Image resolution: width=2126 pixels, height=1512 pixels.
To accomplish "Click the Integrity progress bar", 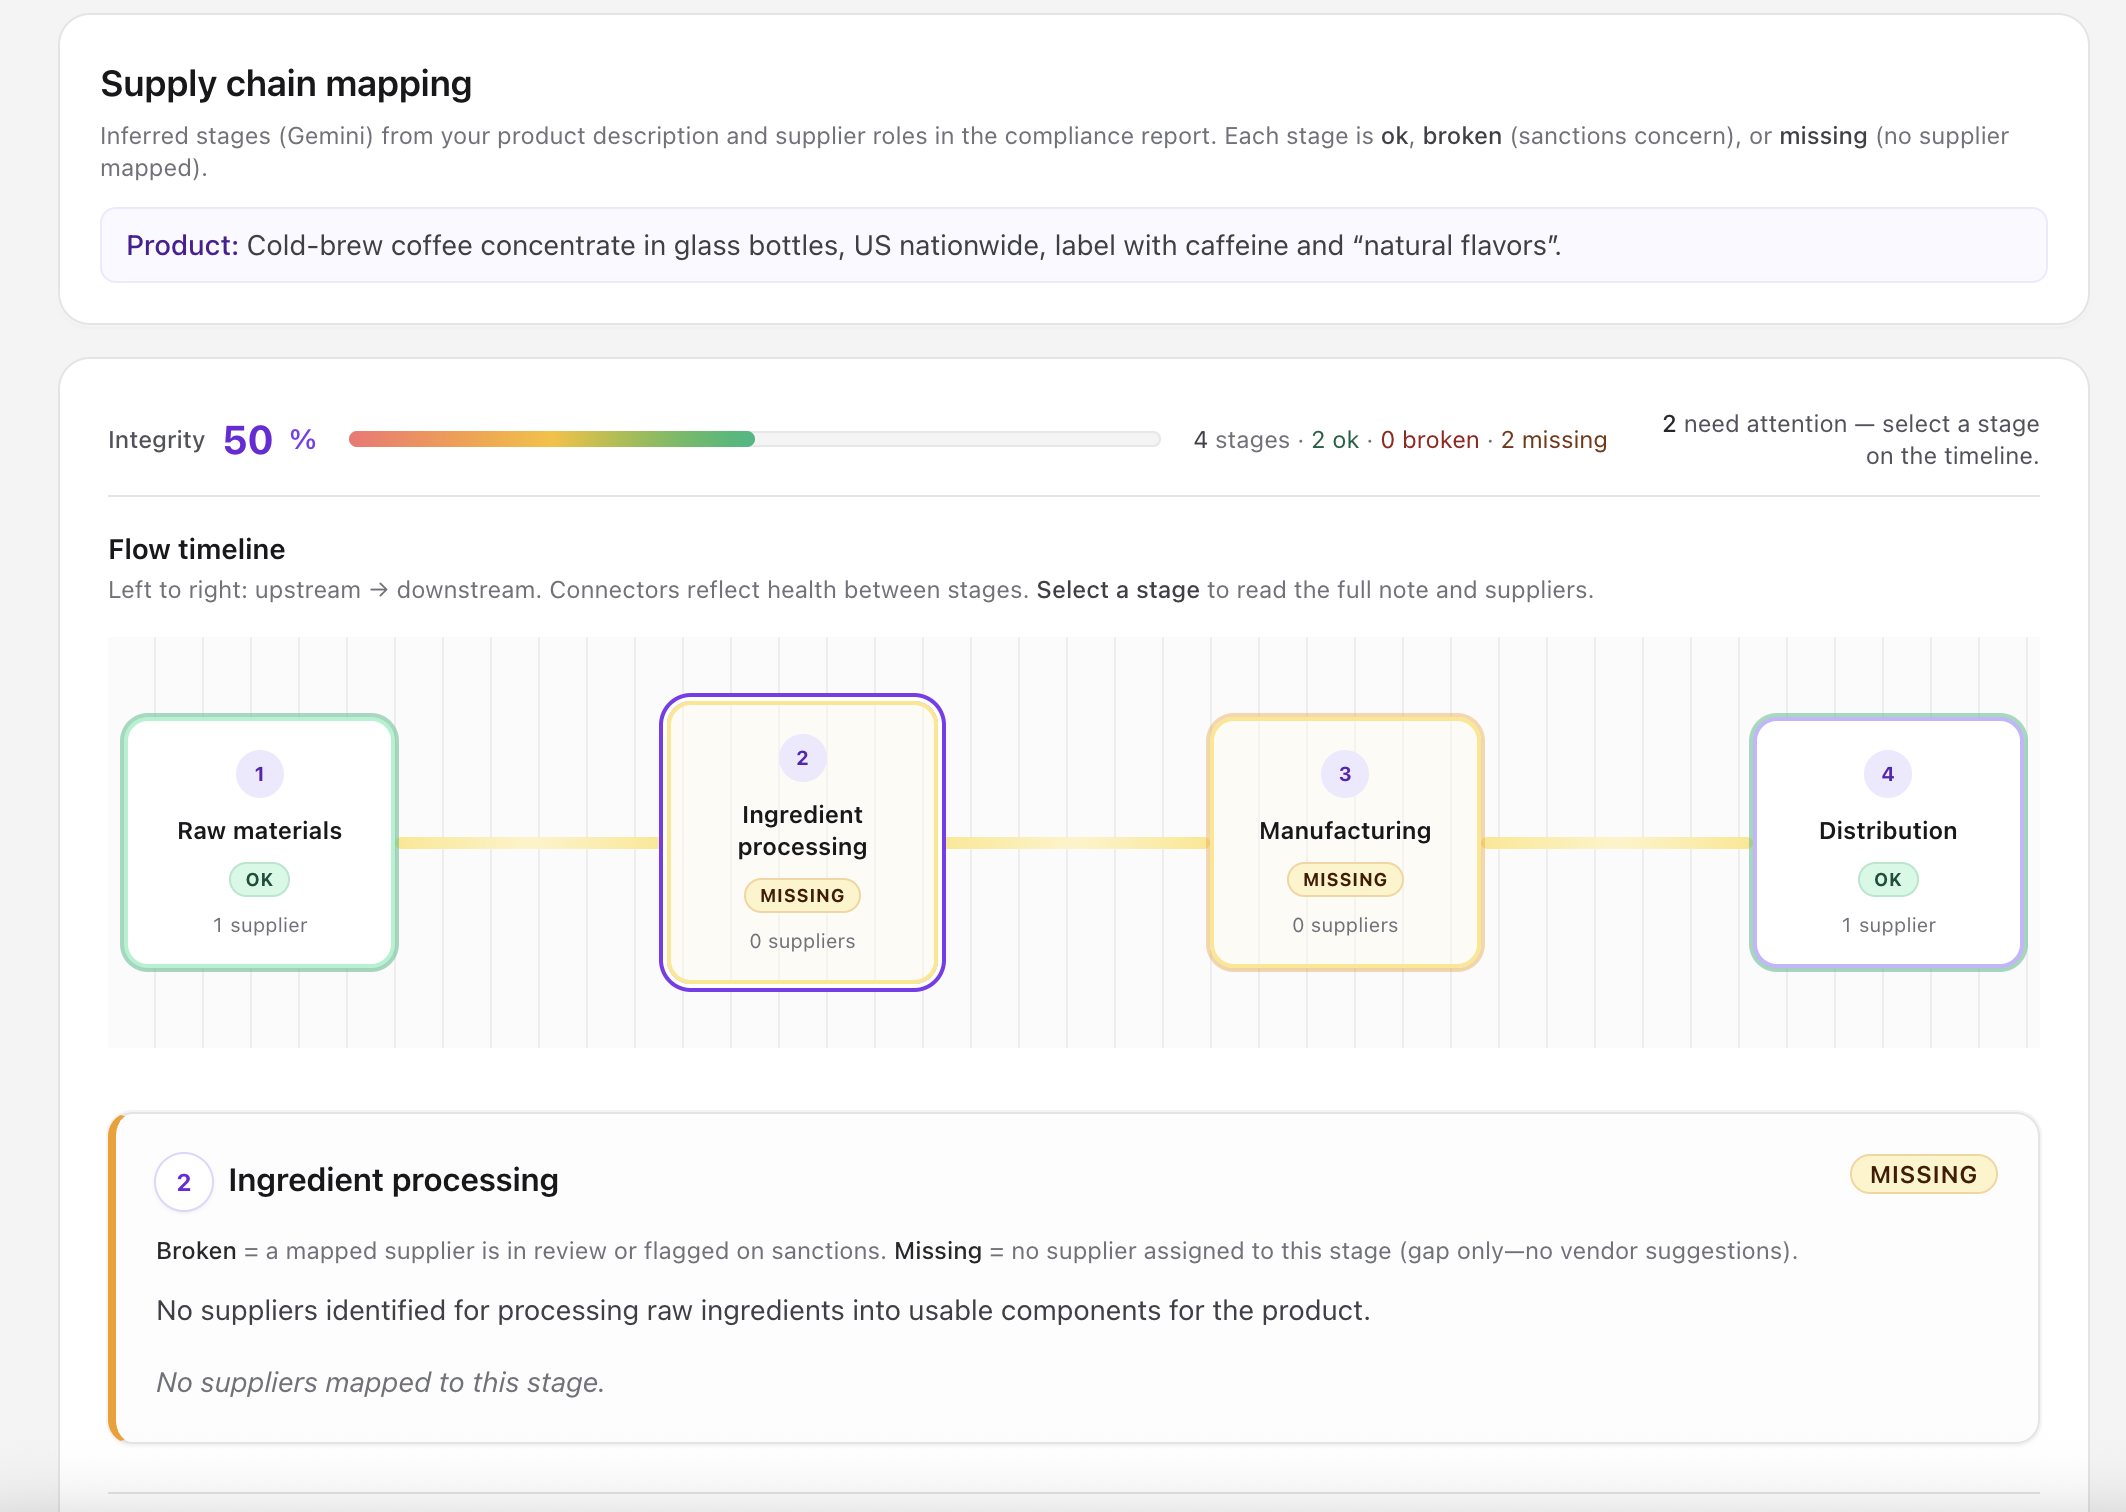I will [x=754, y=439].
